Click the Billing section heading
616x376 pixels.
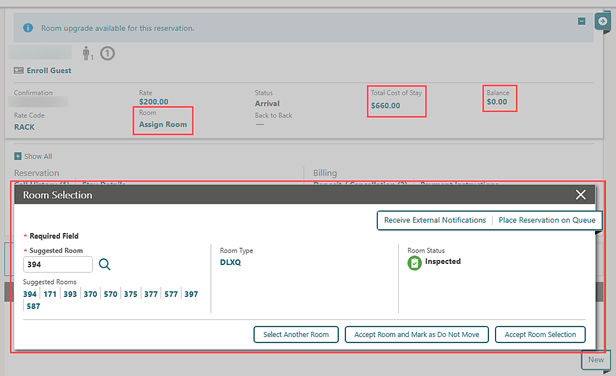tap(325, 173)
